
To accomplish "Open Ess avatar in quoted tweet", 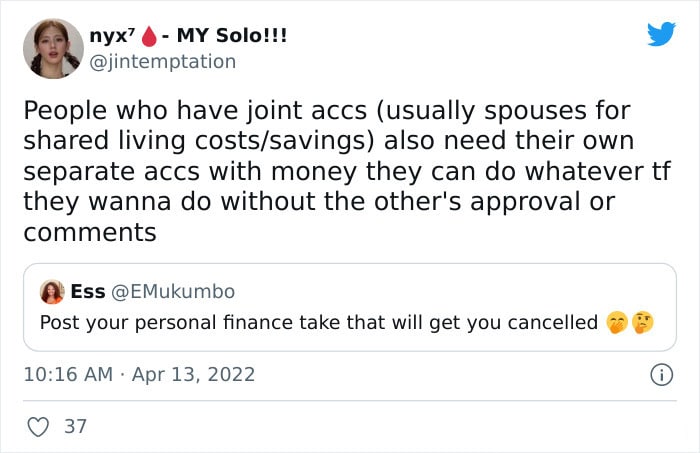I will (x=52, y=292).
